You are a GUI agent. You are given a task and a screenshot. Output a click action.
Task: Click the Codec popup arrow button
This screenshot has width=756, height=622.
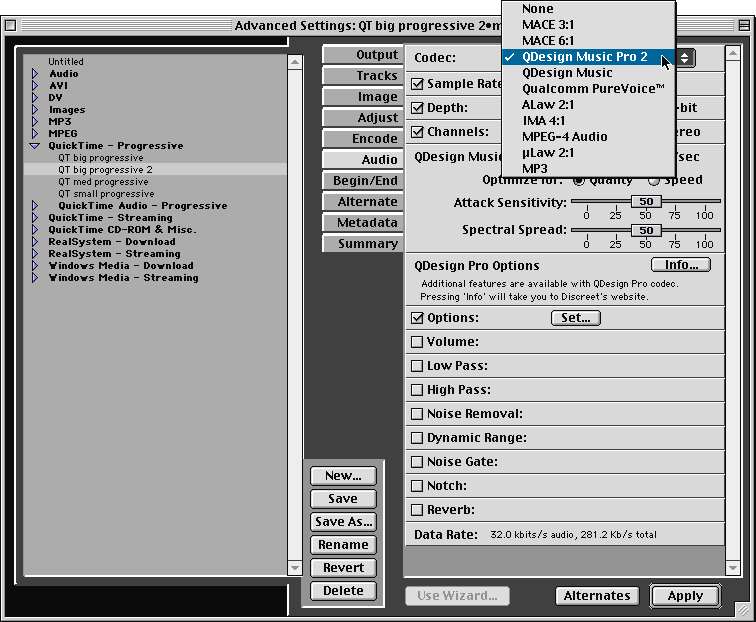point(684,59)
